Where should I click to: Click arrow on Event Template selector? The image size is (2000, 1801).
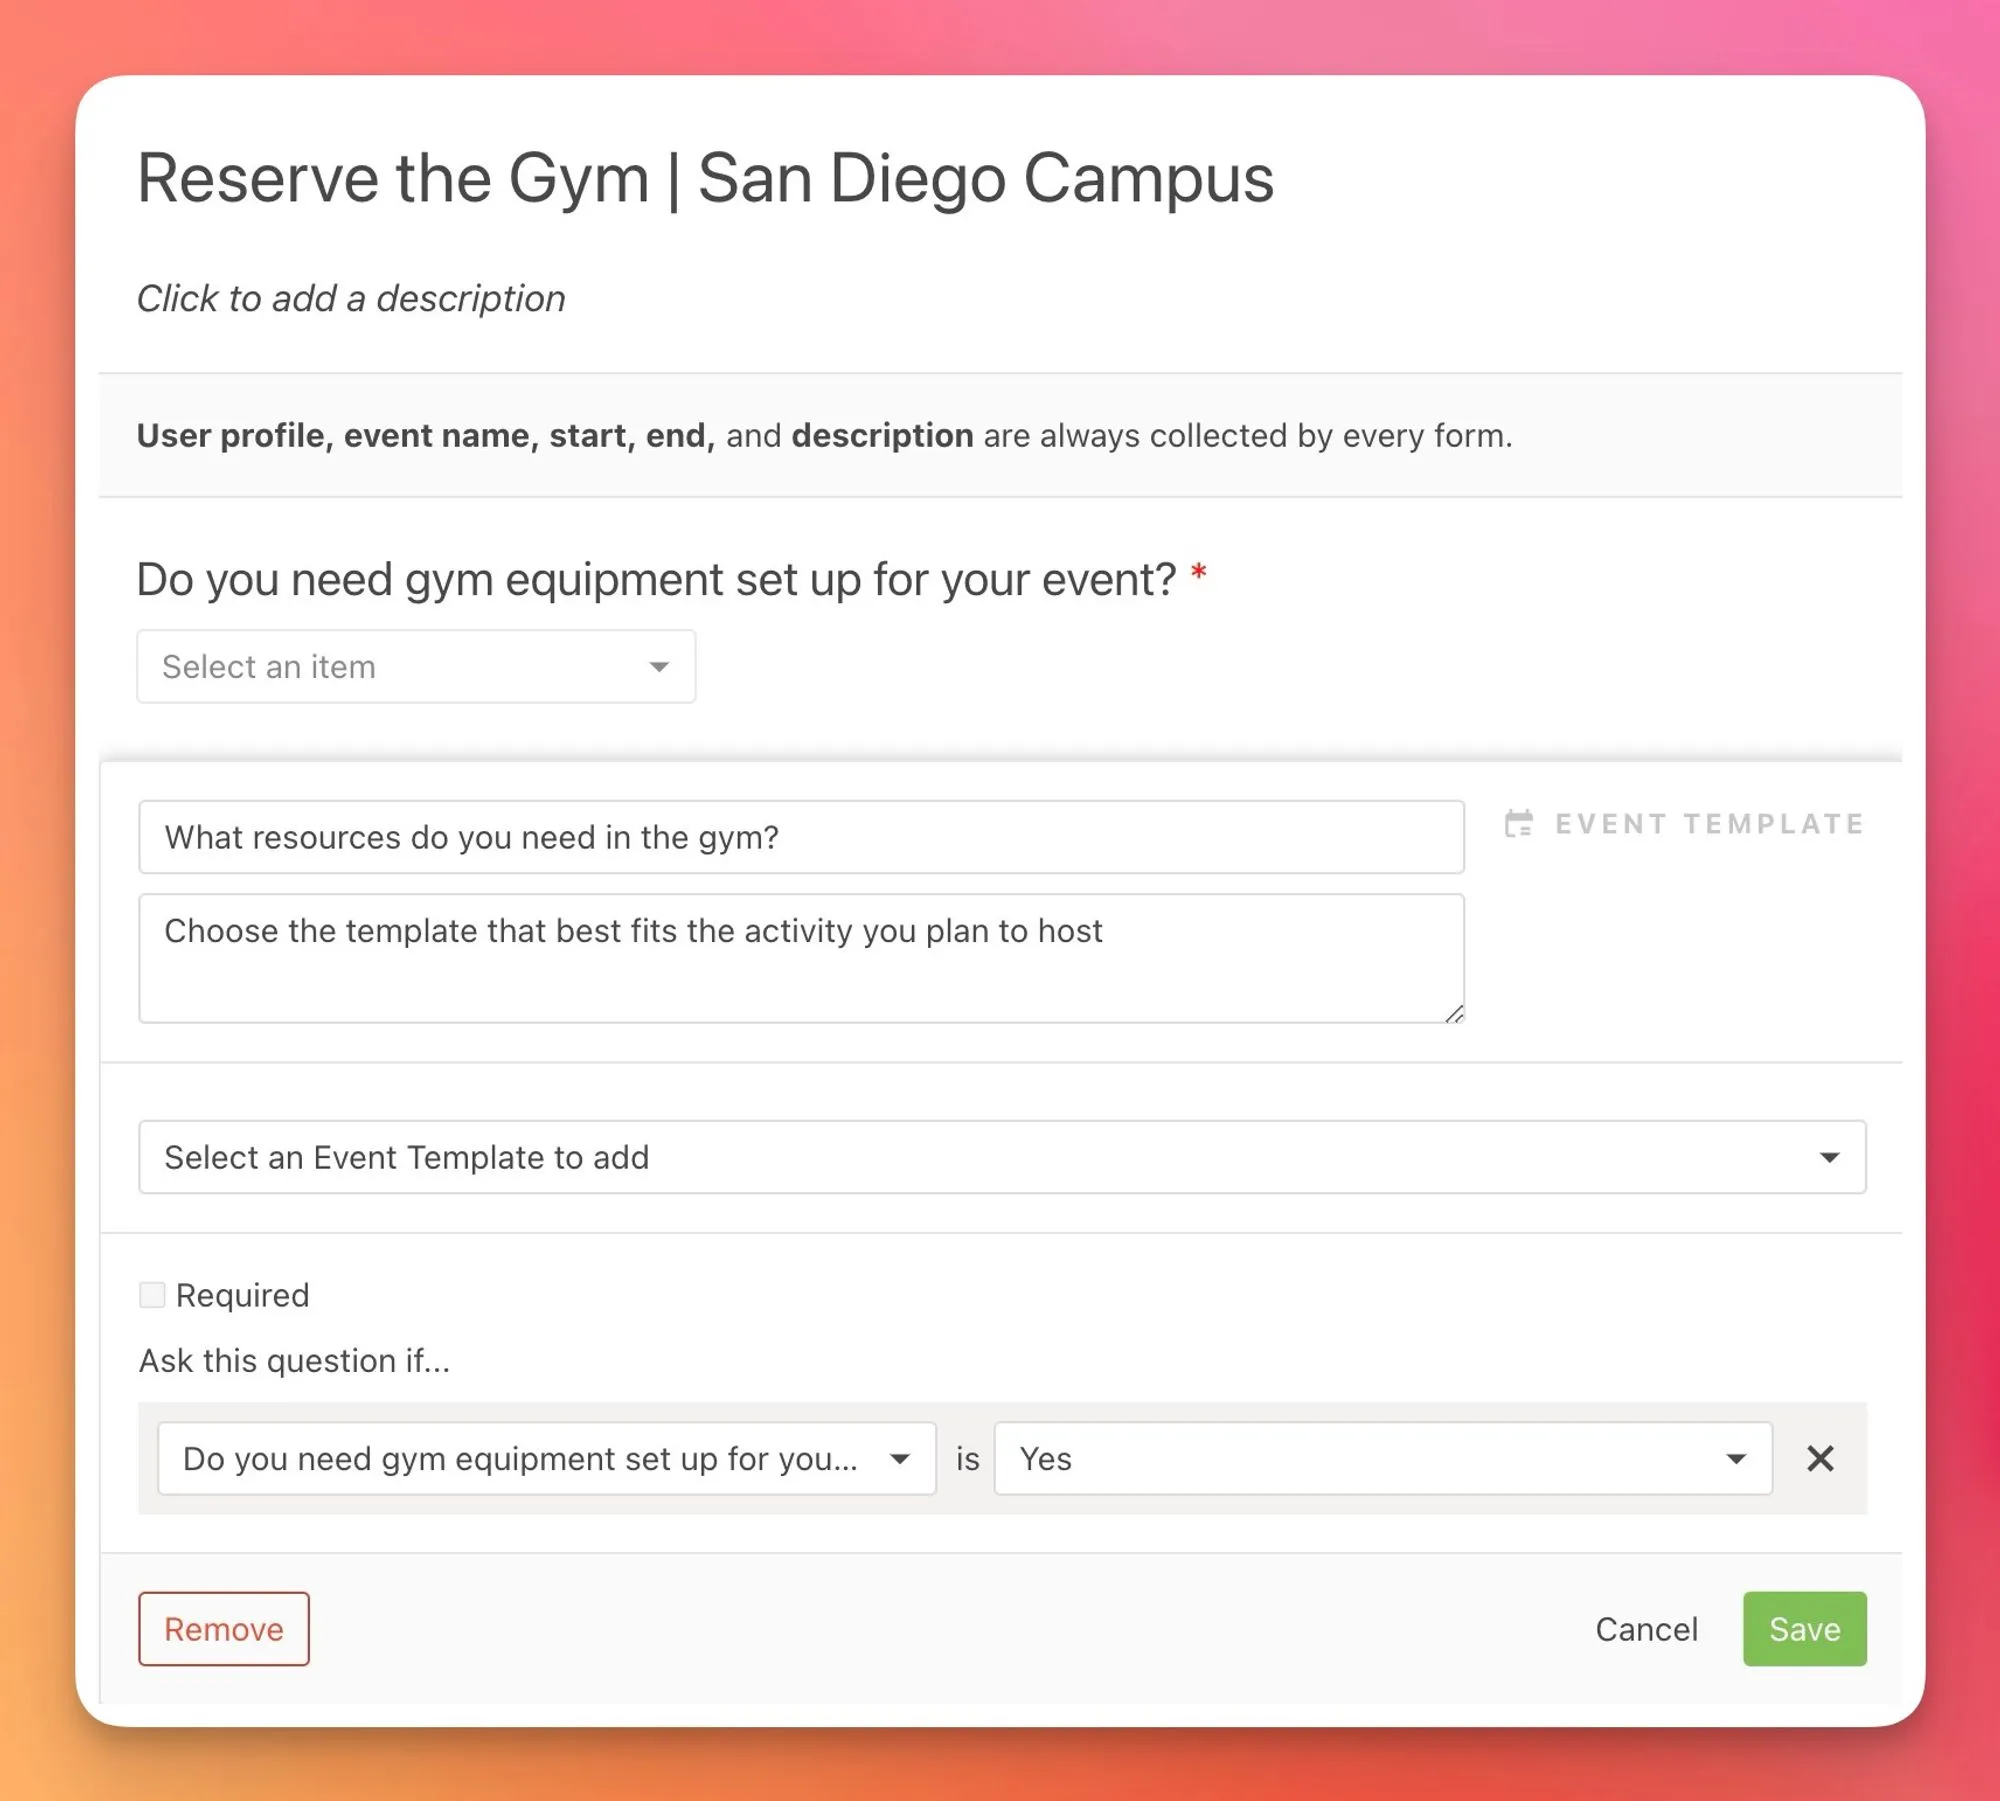click(1829, 1157)
